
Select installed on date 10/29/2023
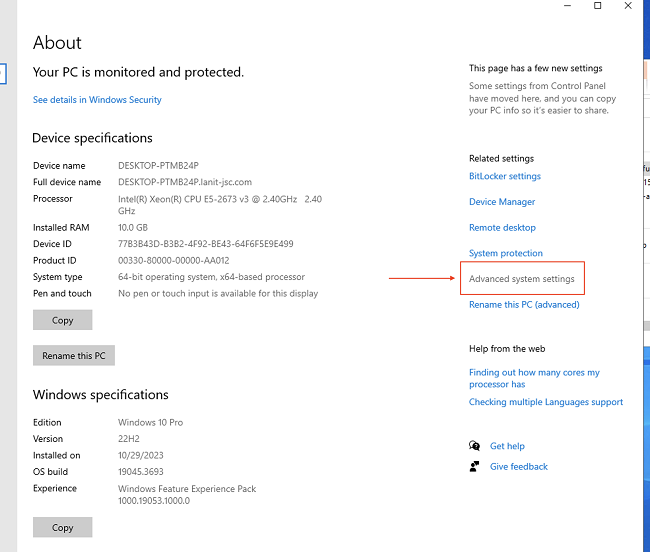click(x=141, y=455)
